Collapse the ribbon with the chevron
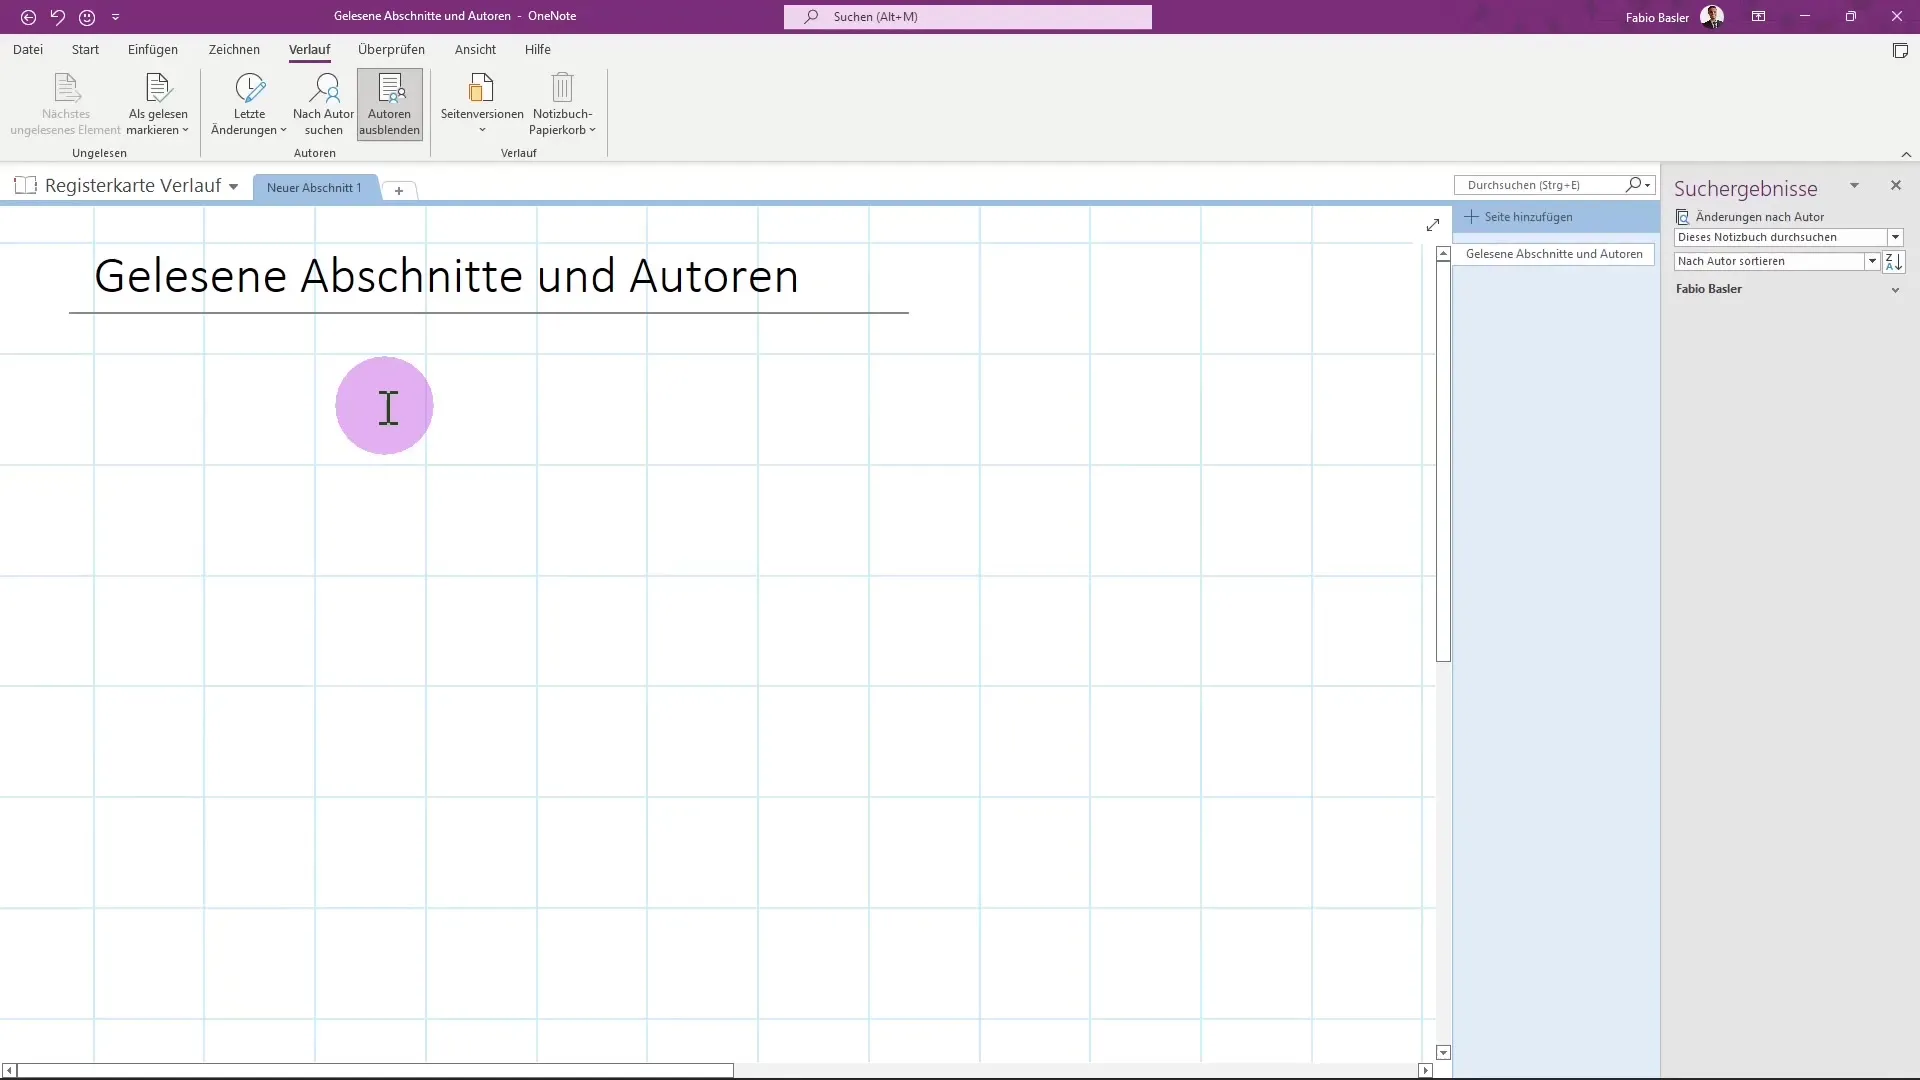1920x1080 pixels. click(1906, 154)
